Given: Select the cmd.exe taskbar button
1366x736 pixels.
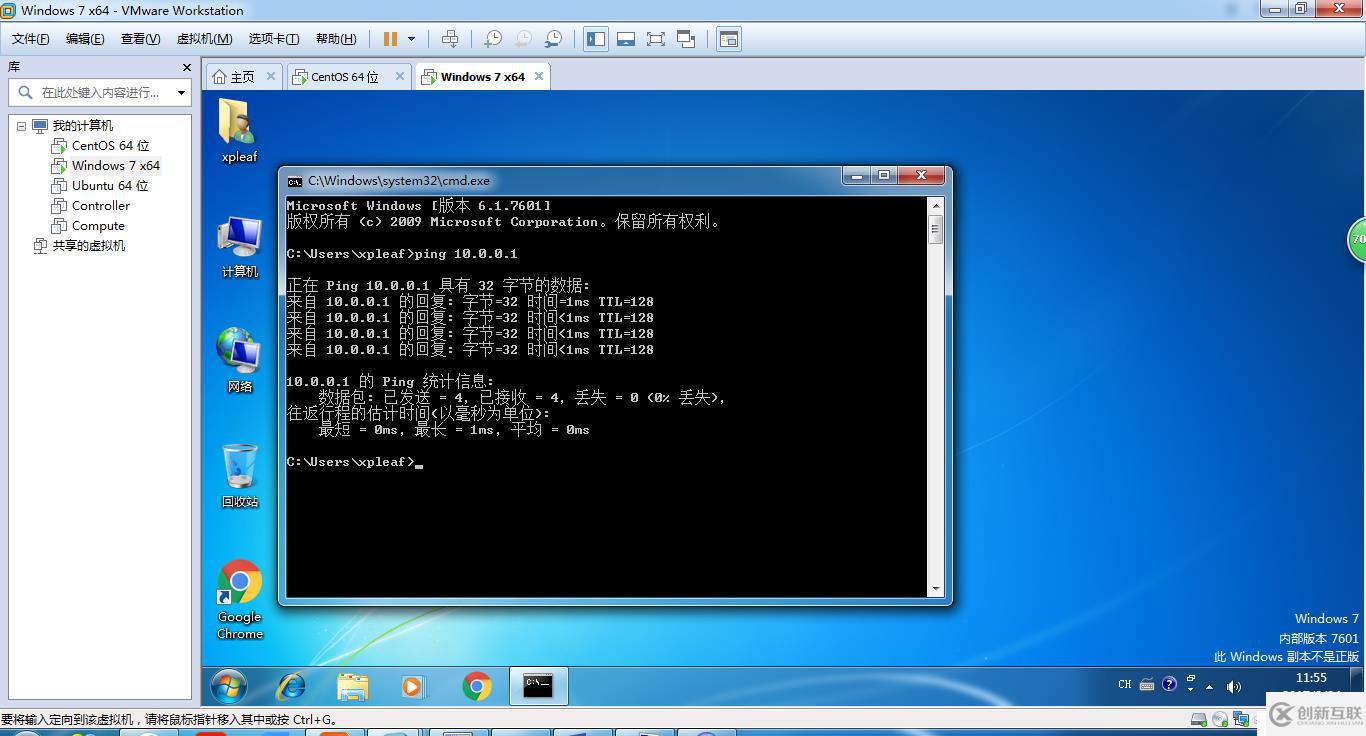Looking at the screenshot, I should (538, 686).
